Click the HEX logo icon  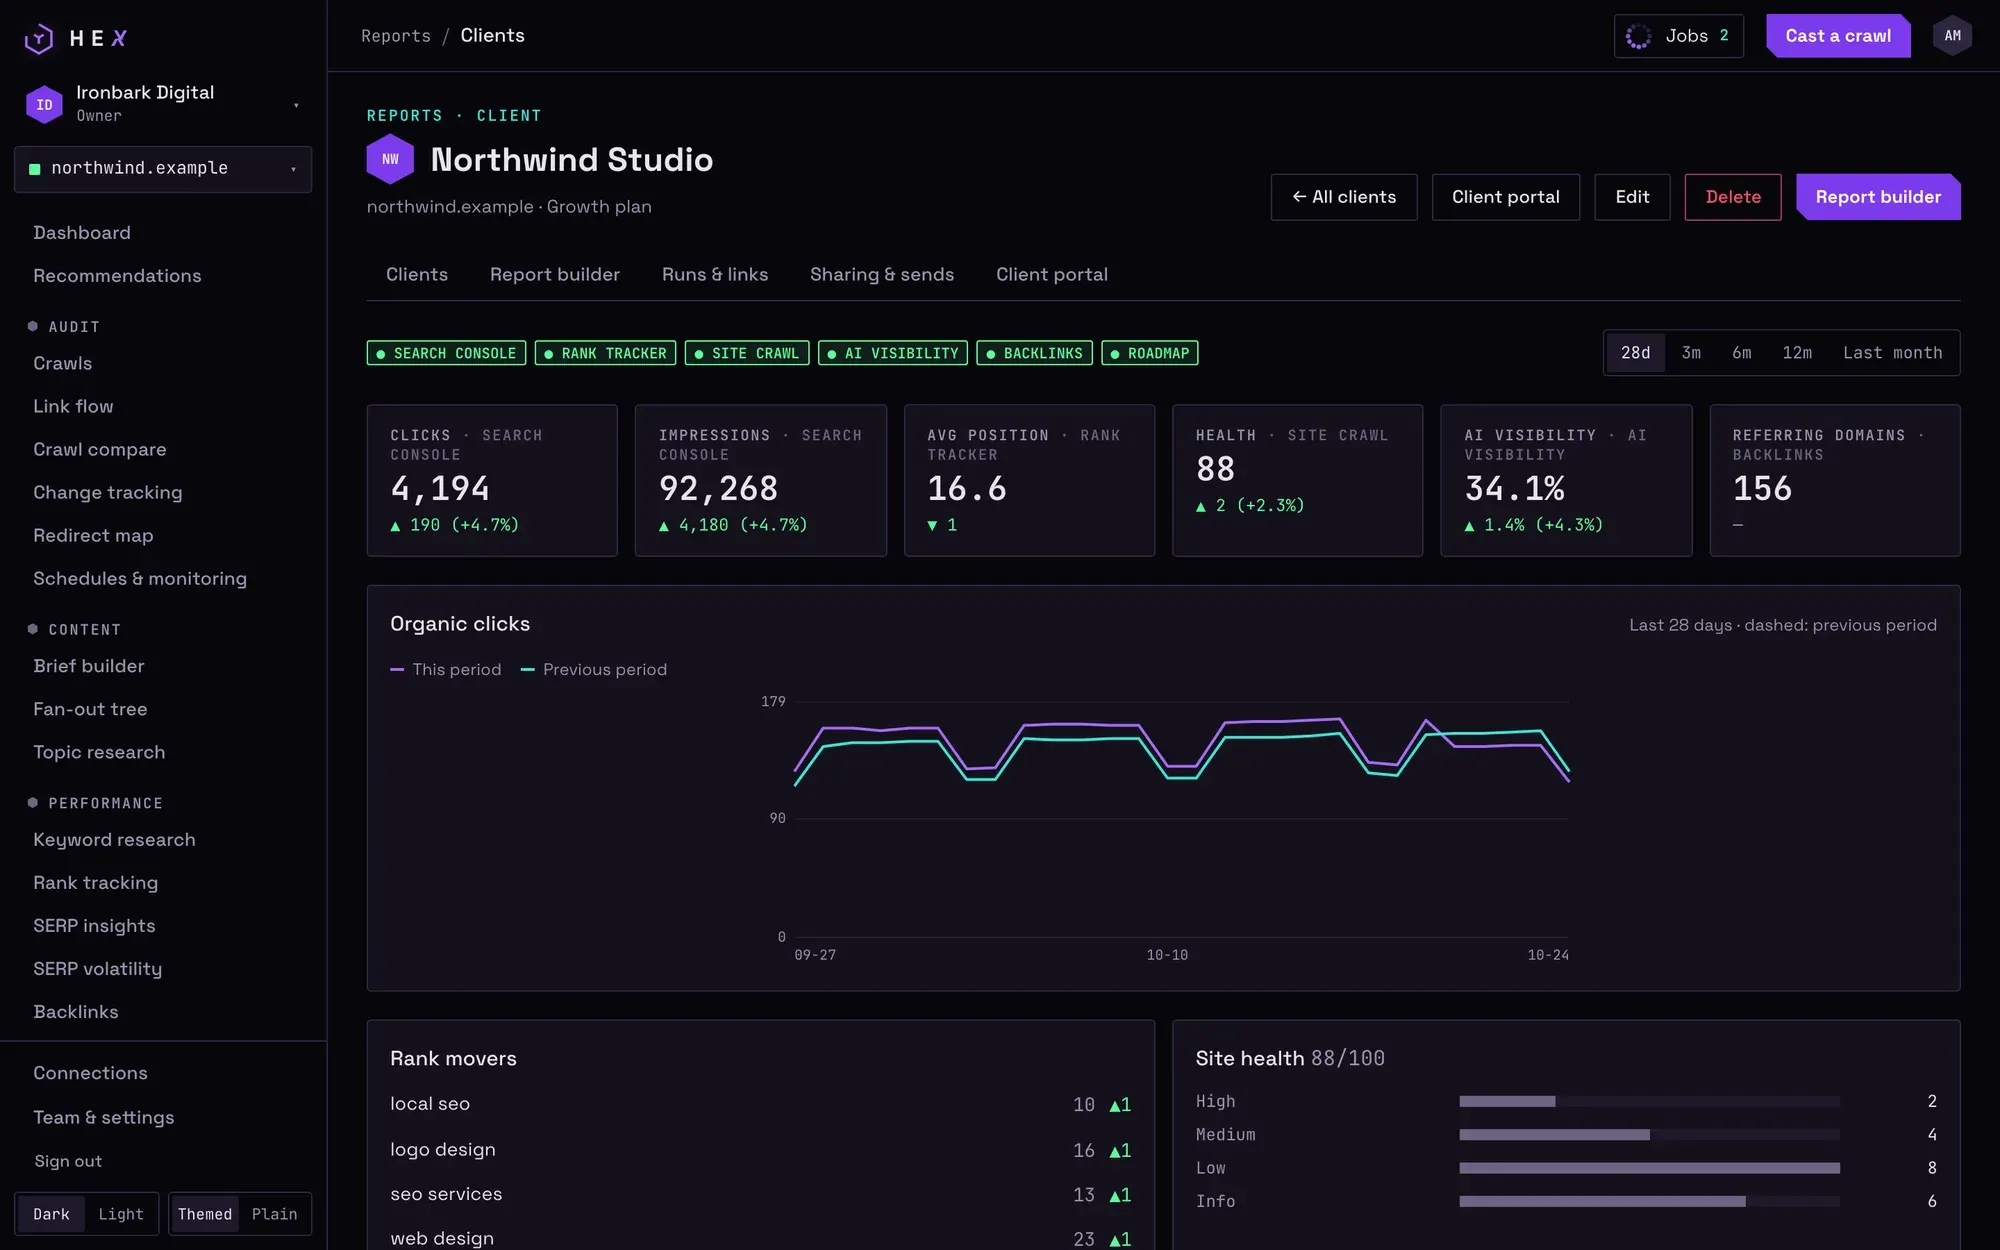[x=39, y=38]
